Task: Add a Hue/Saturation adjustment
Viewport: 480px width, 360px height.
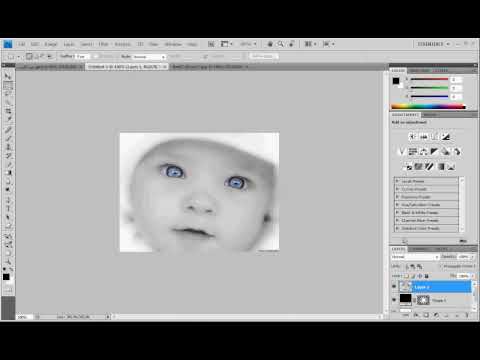Action: coord(413,152)
